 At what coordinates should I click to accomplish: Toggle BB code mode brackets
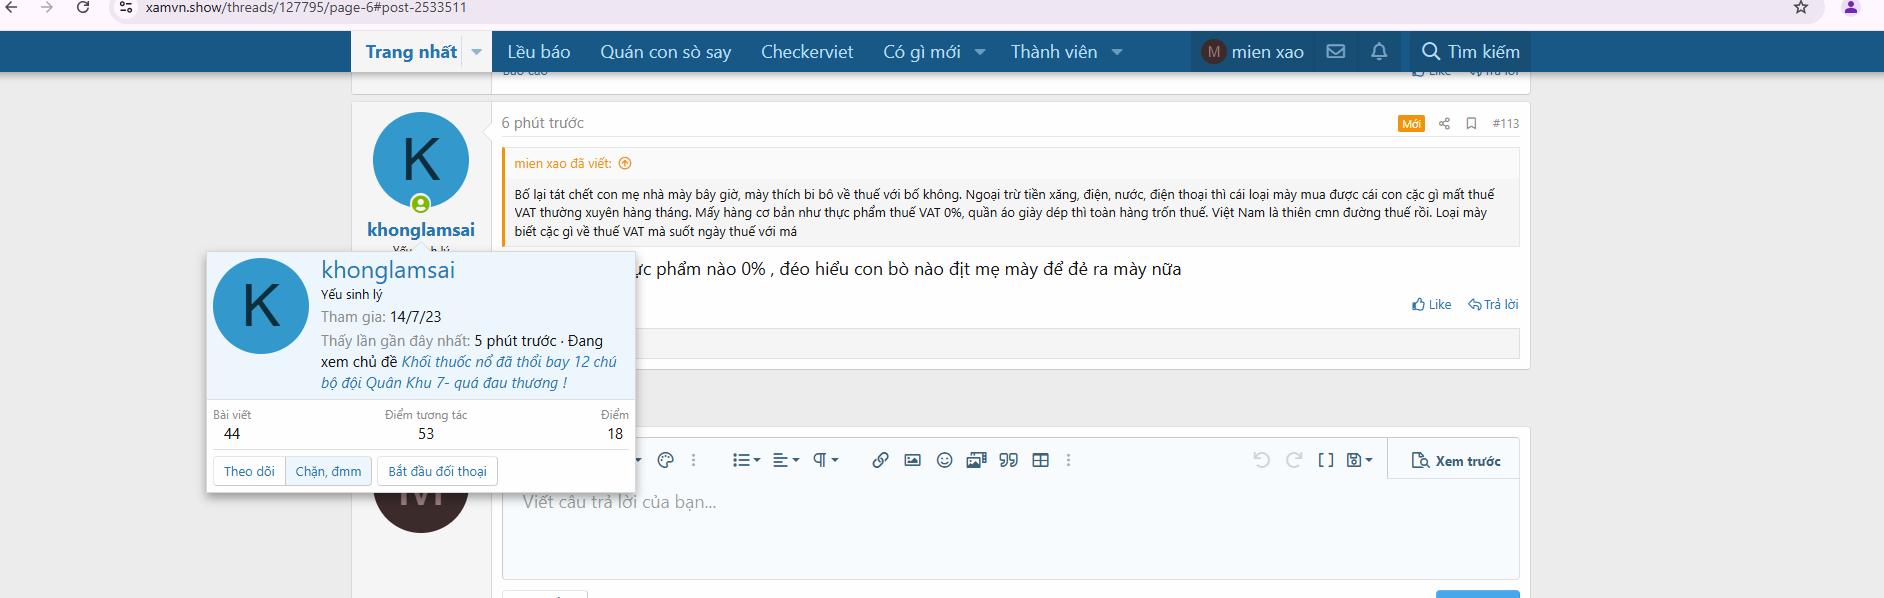1325,460
